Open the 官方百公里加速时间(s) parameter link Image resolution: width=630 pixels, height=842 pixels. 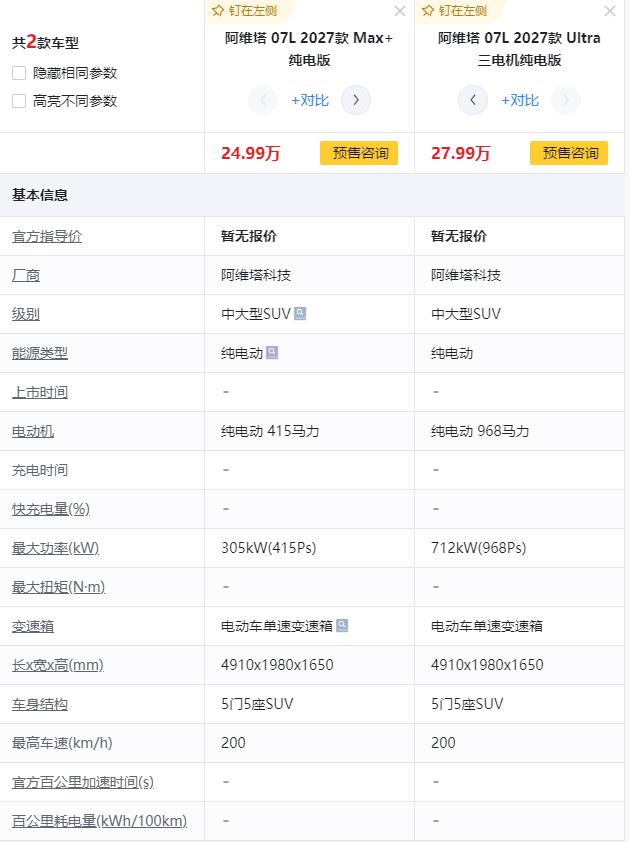[83, 782]
